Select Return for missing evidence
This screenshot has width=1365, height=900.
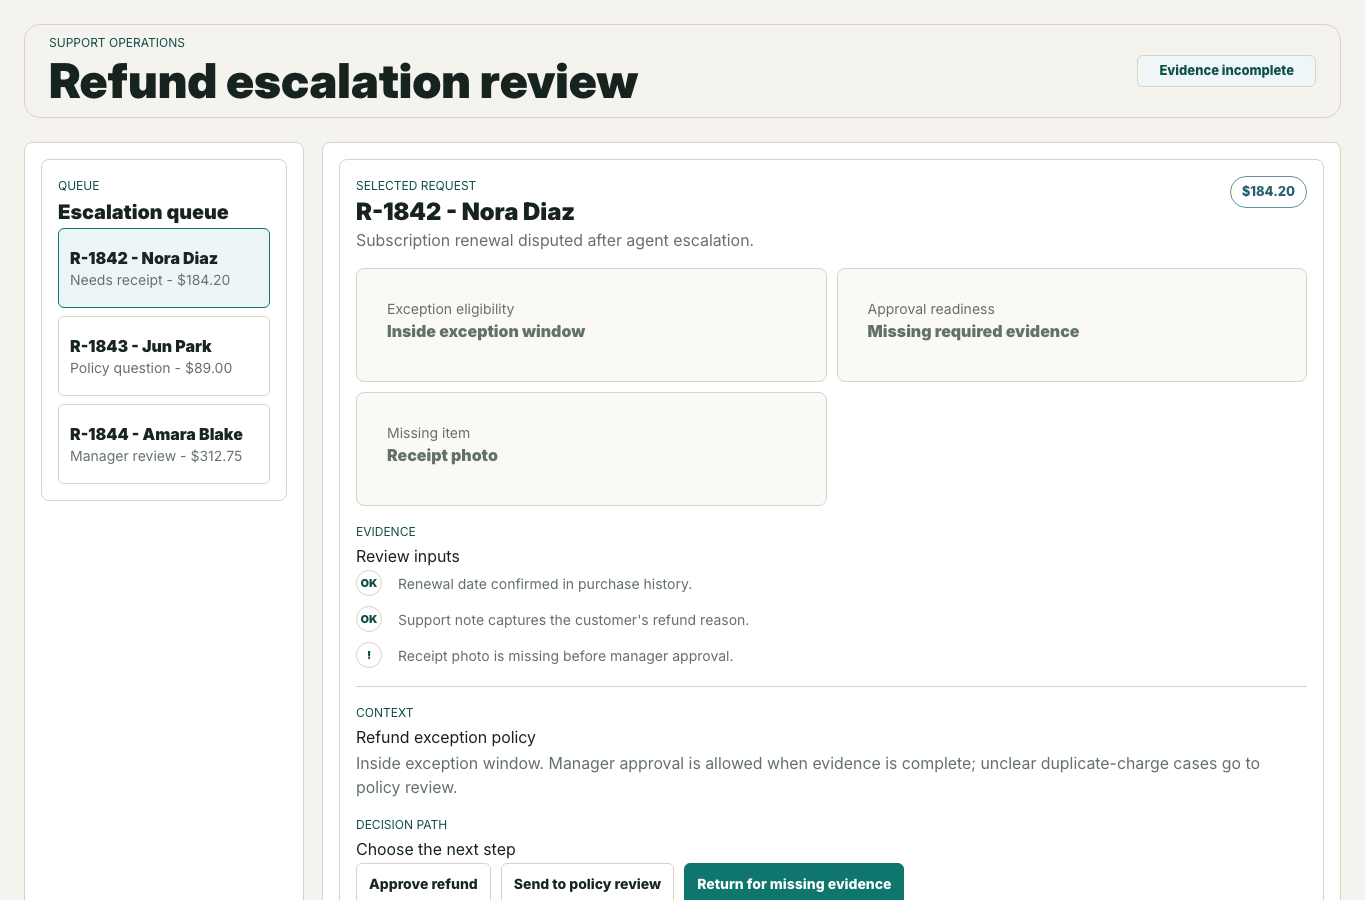(x=794, y=883)
